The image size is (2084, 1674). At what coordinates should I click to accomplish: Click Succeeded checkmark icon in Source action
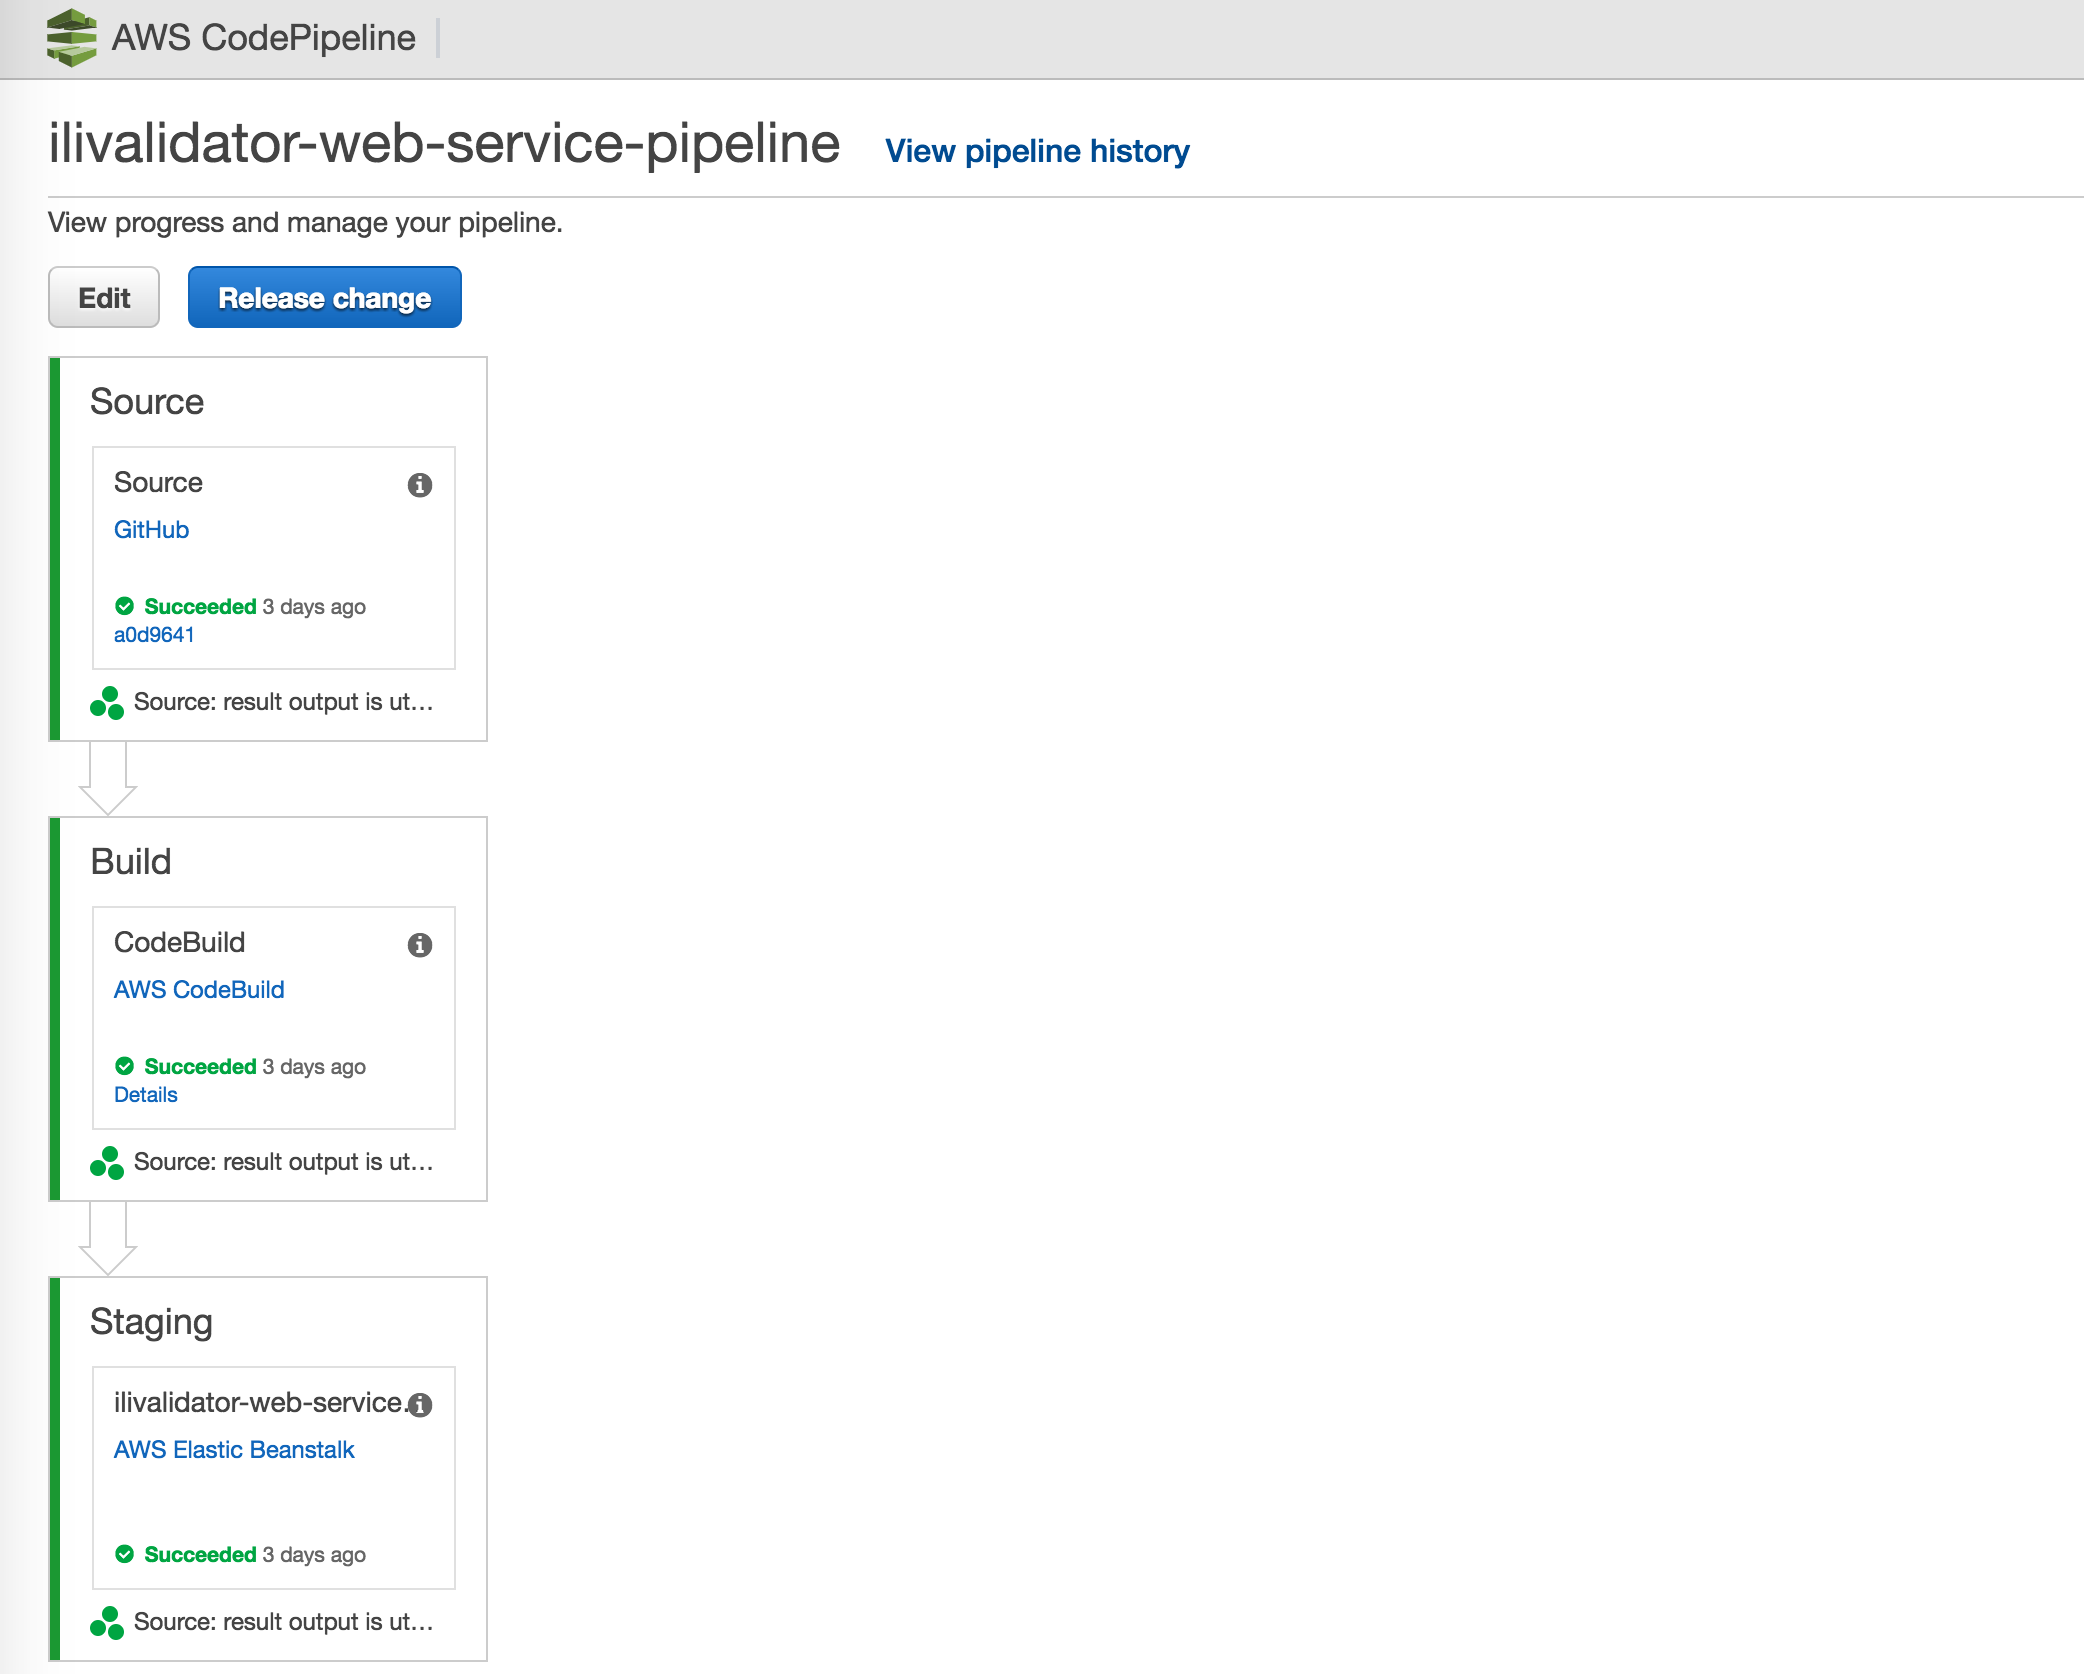tap(125, 606)
